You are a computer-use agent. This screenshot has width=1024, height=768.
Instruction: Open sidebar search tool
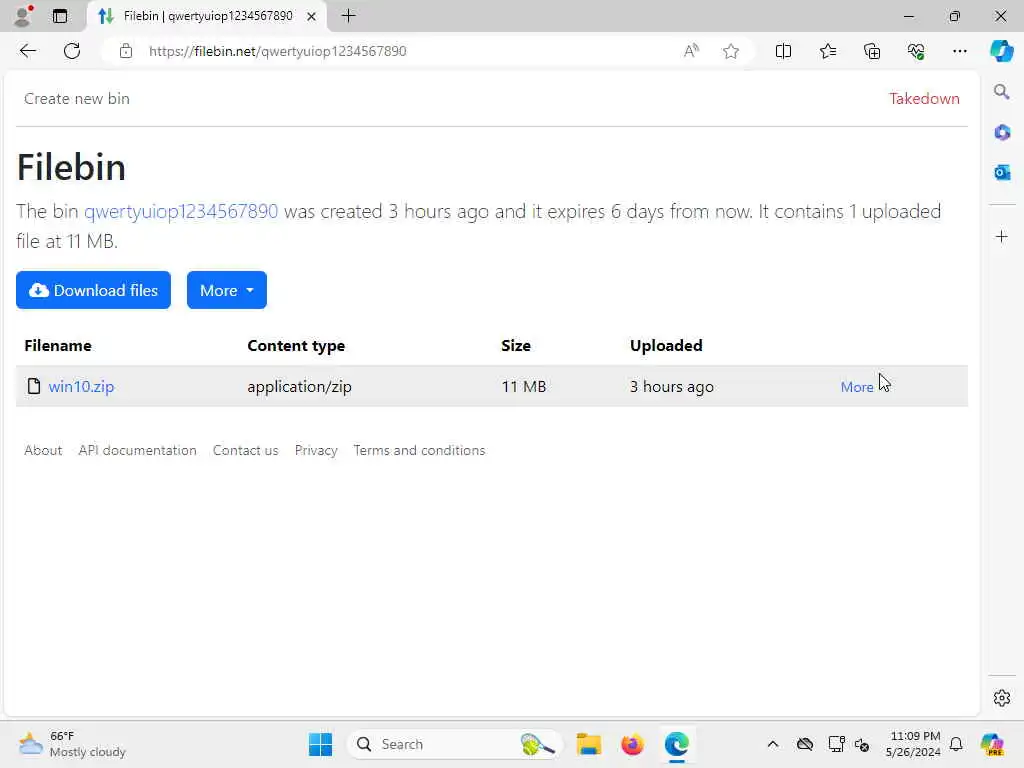click(1002, 91)
